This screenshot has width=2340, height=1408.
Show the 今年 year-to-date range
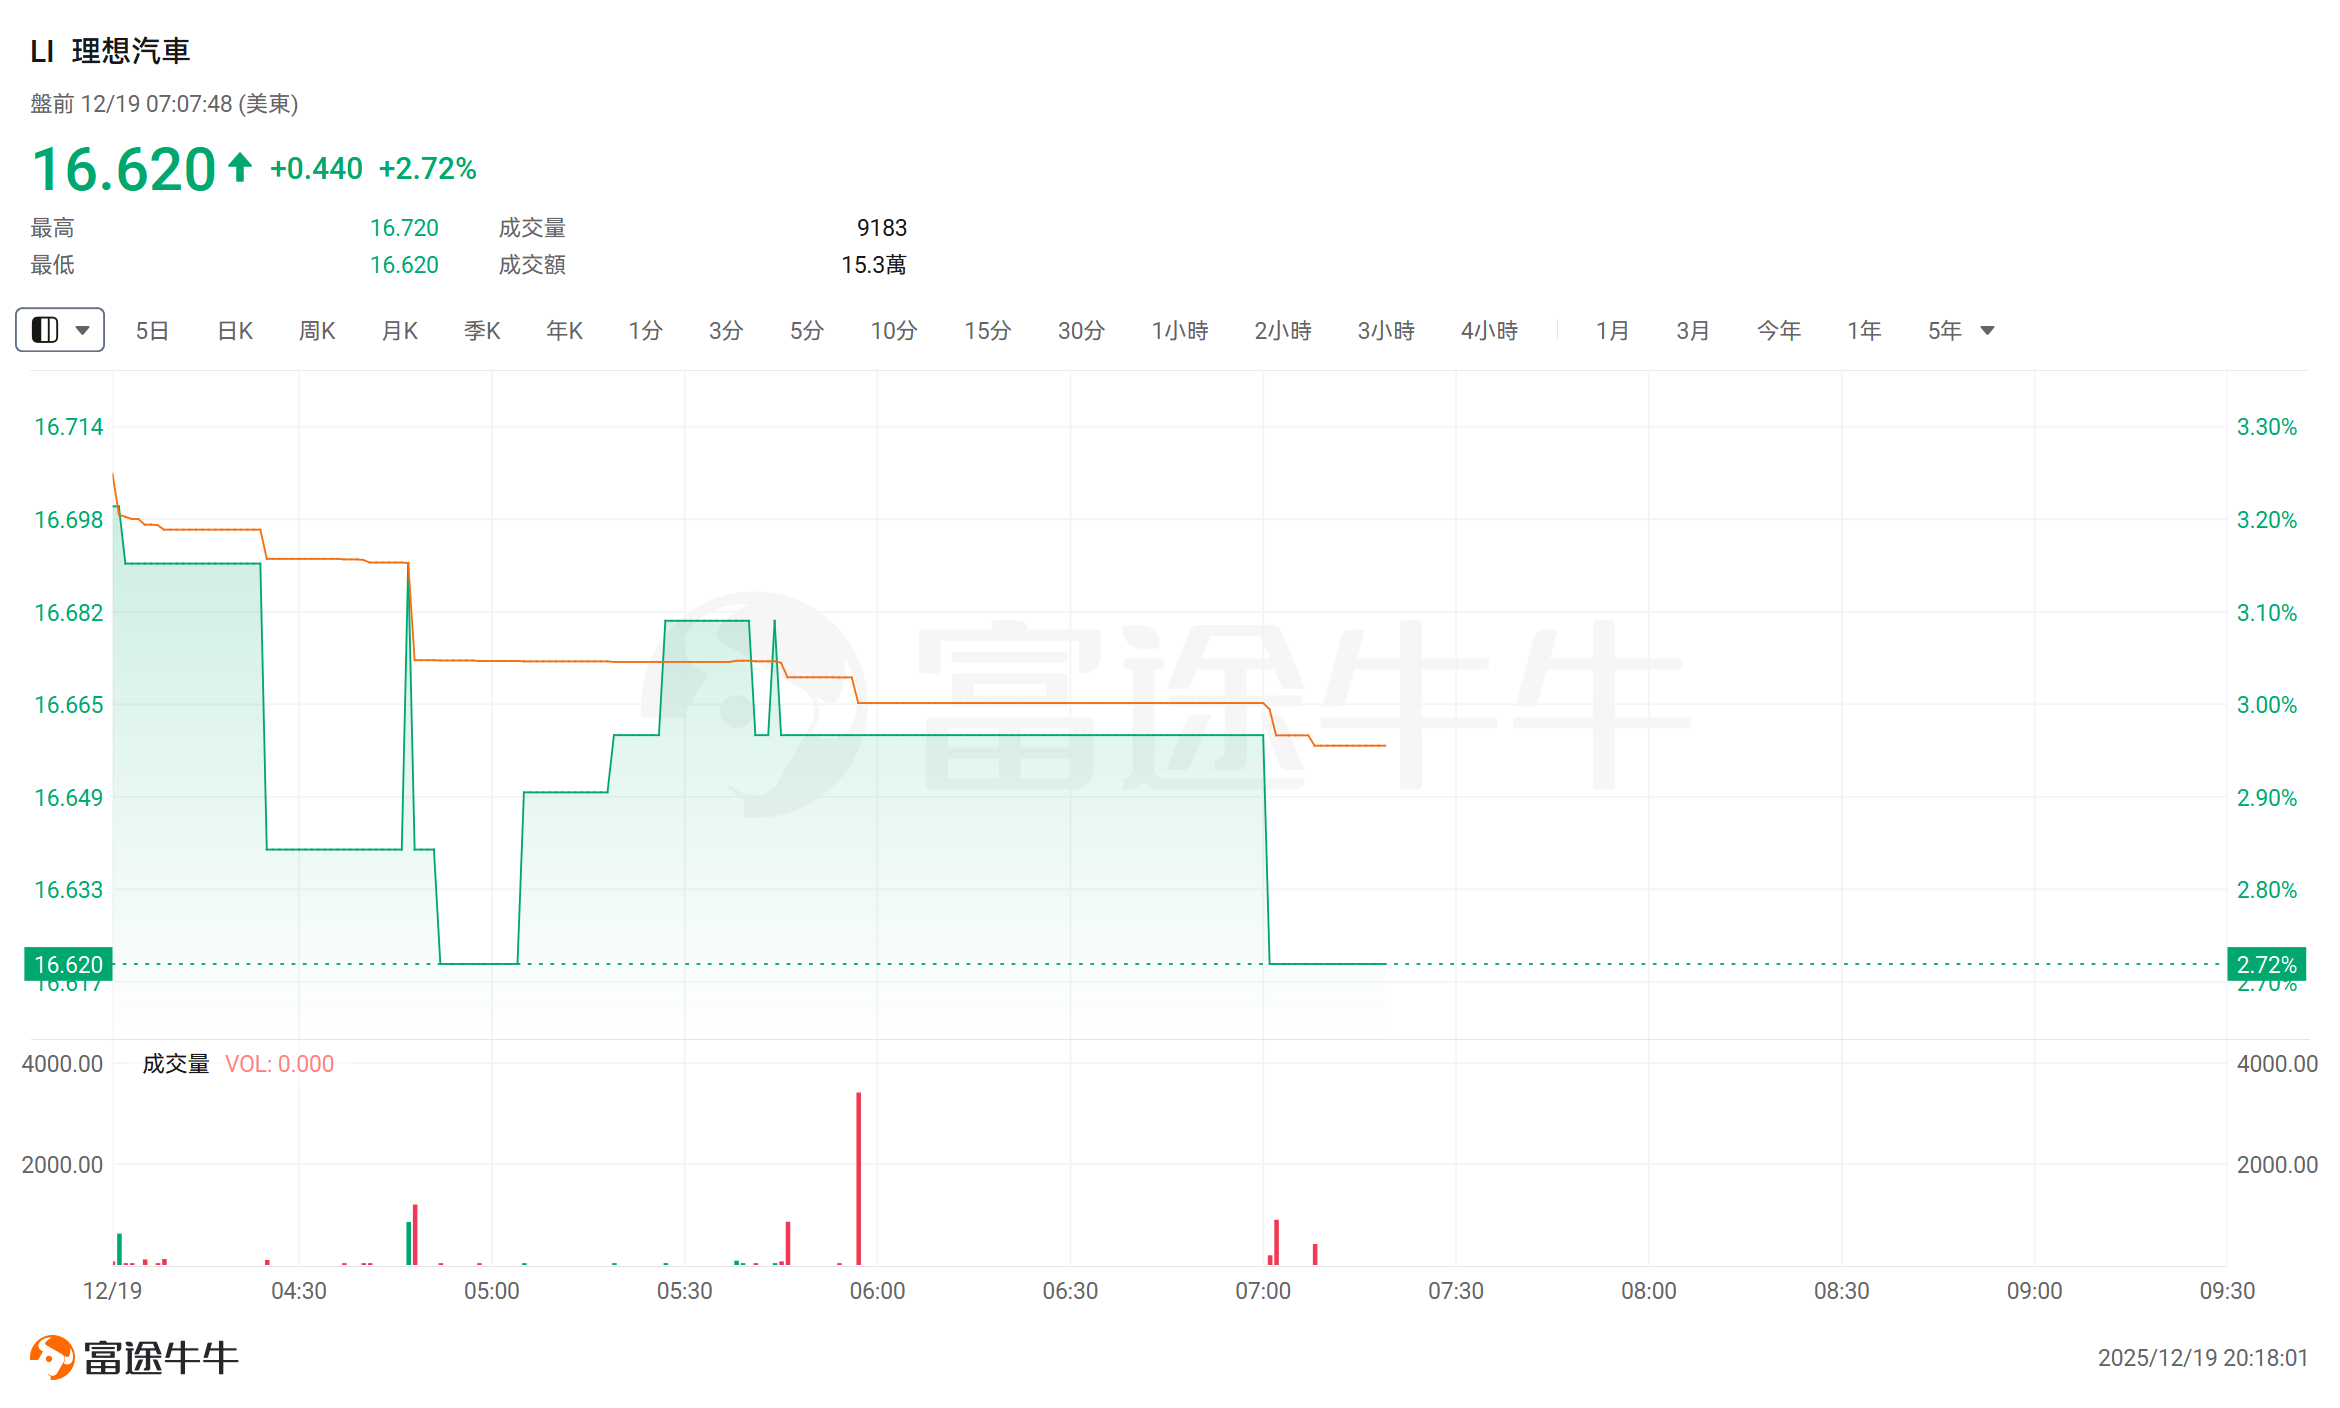1778,330
